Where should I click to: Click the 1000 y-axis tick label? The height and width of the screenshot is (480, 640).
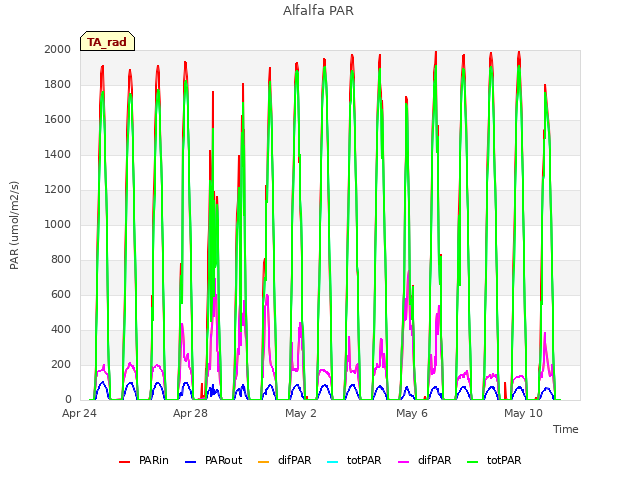point(58,224)
